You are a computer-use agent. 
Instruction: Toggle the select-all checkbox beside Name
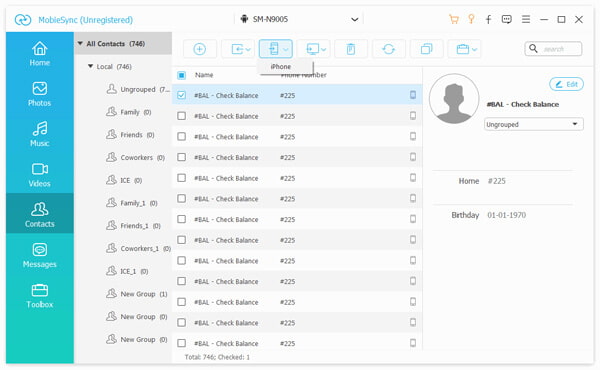point(181,75)
